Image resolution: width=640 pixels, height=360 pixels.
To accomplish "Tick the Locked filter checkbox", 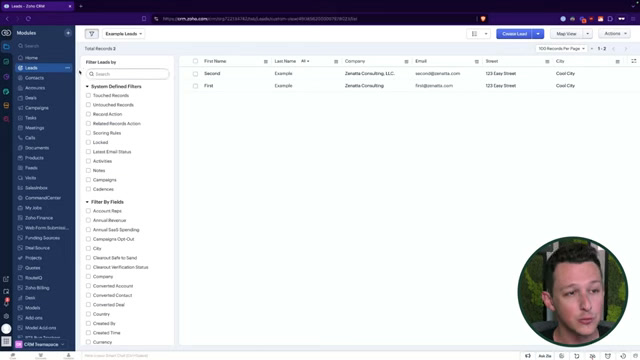I will pos(88,142).
